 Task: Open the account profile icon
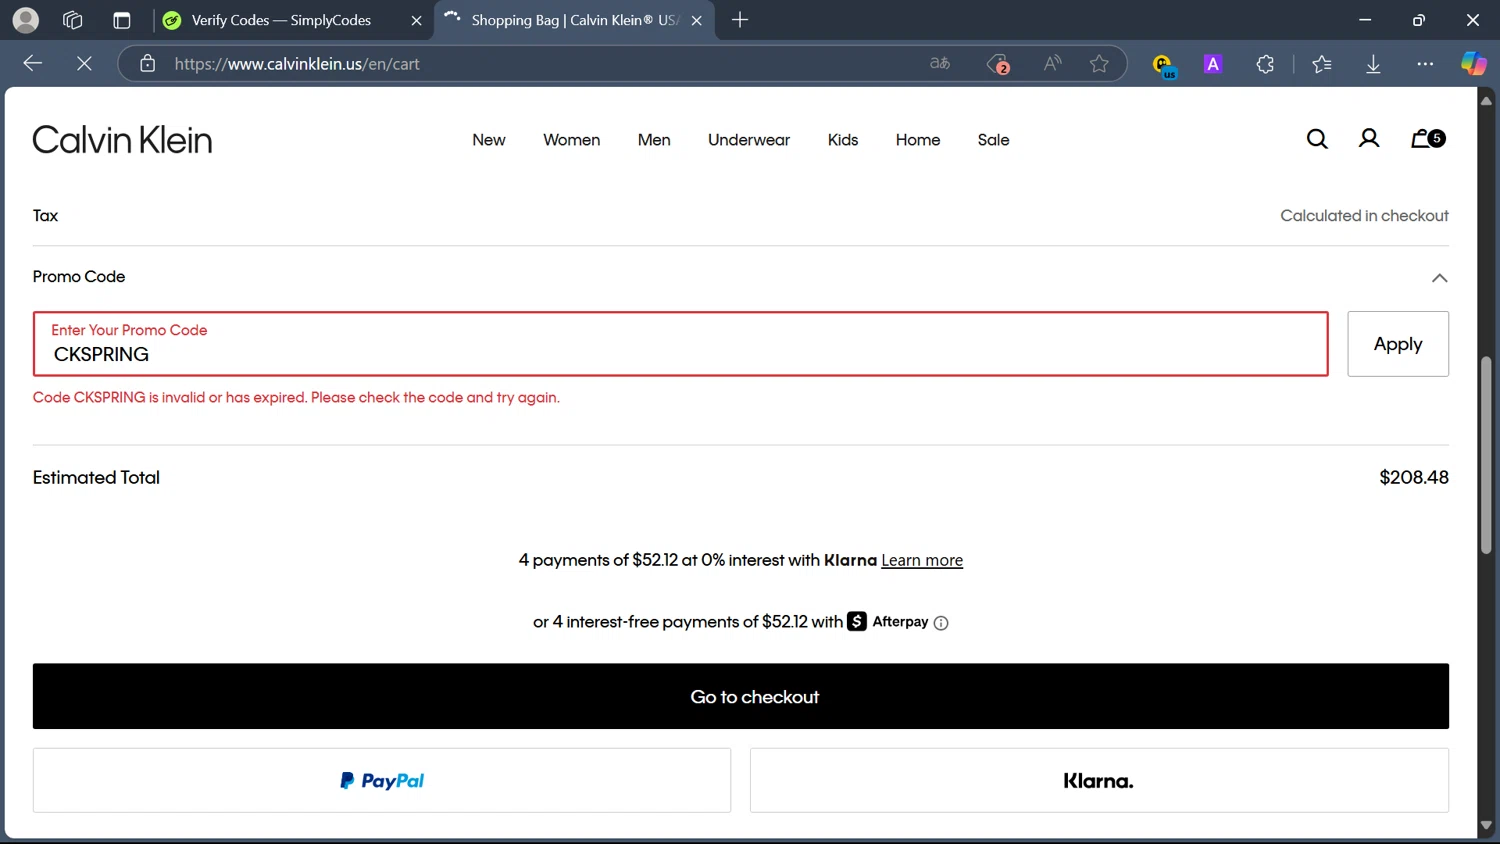click(1369, 139)
